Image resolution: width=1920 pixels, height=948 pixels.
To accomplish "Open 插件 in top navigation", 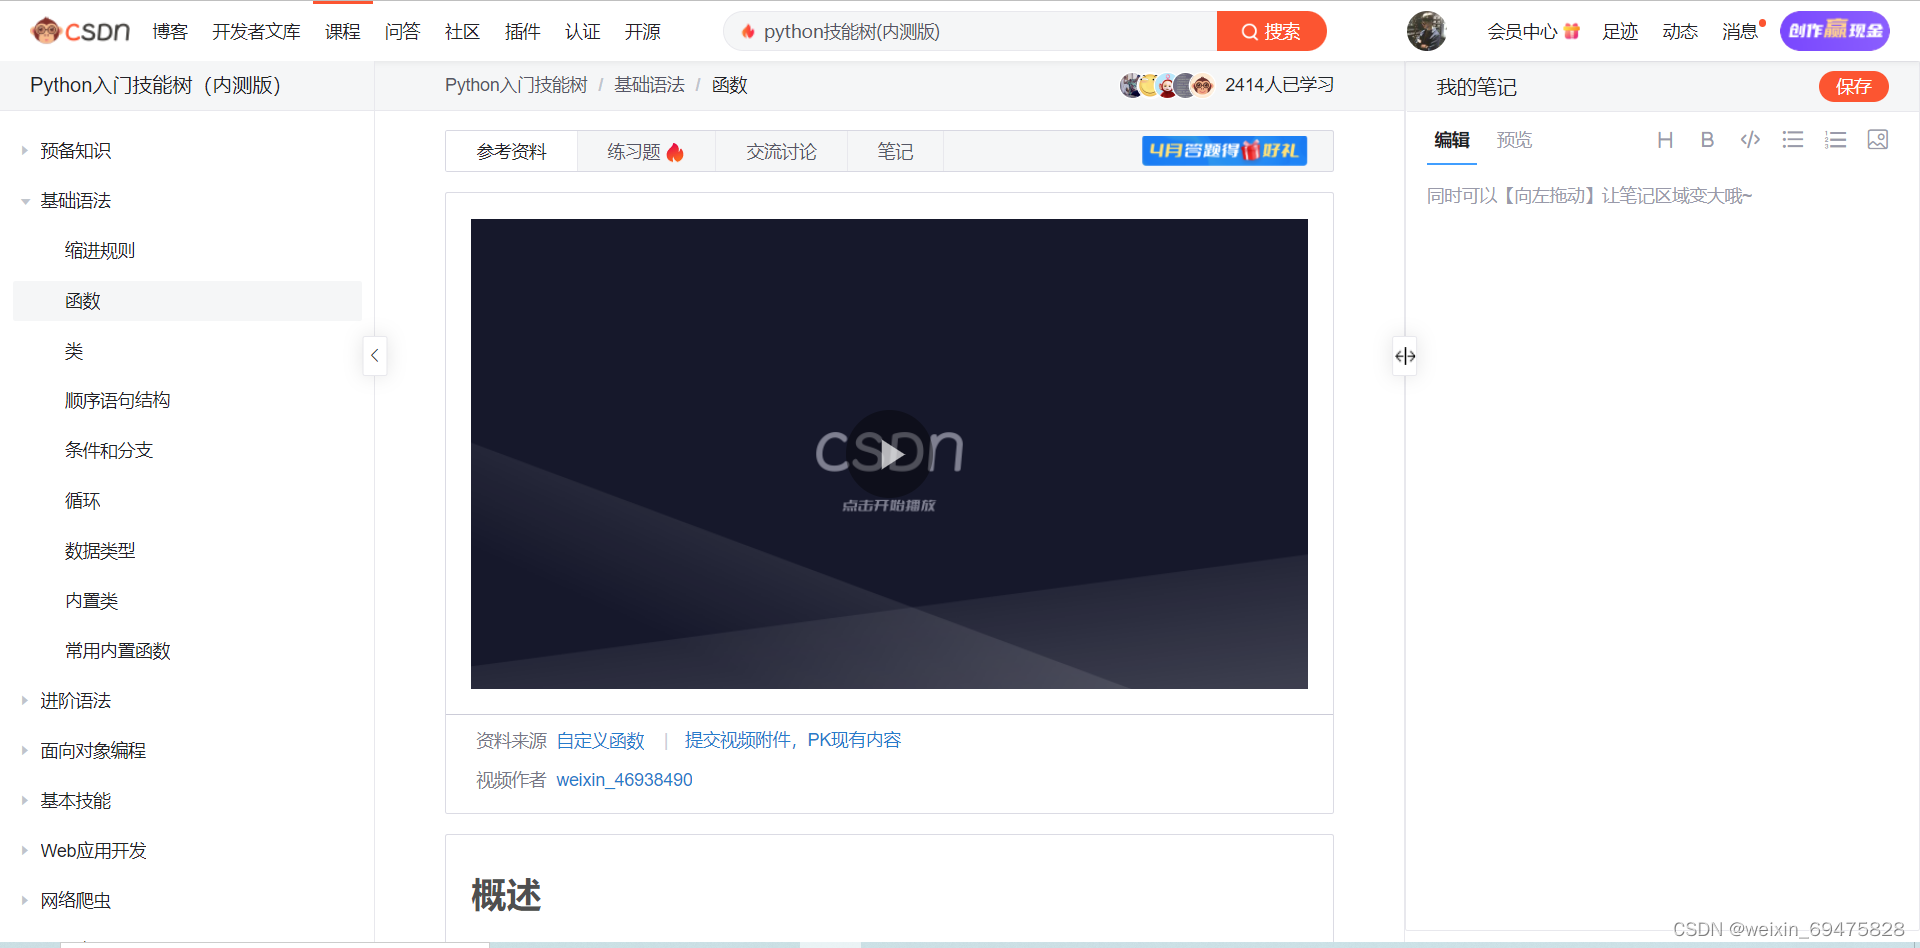I will coord(522,31).
